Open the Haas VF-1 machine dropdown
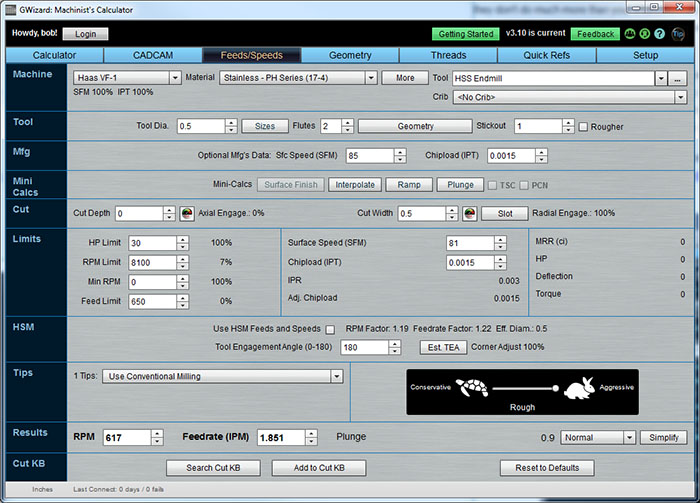This screenshot has height=503, width=700. 127,78
